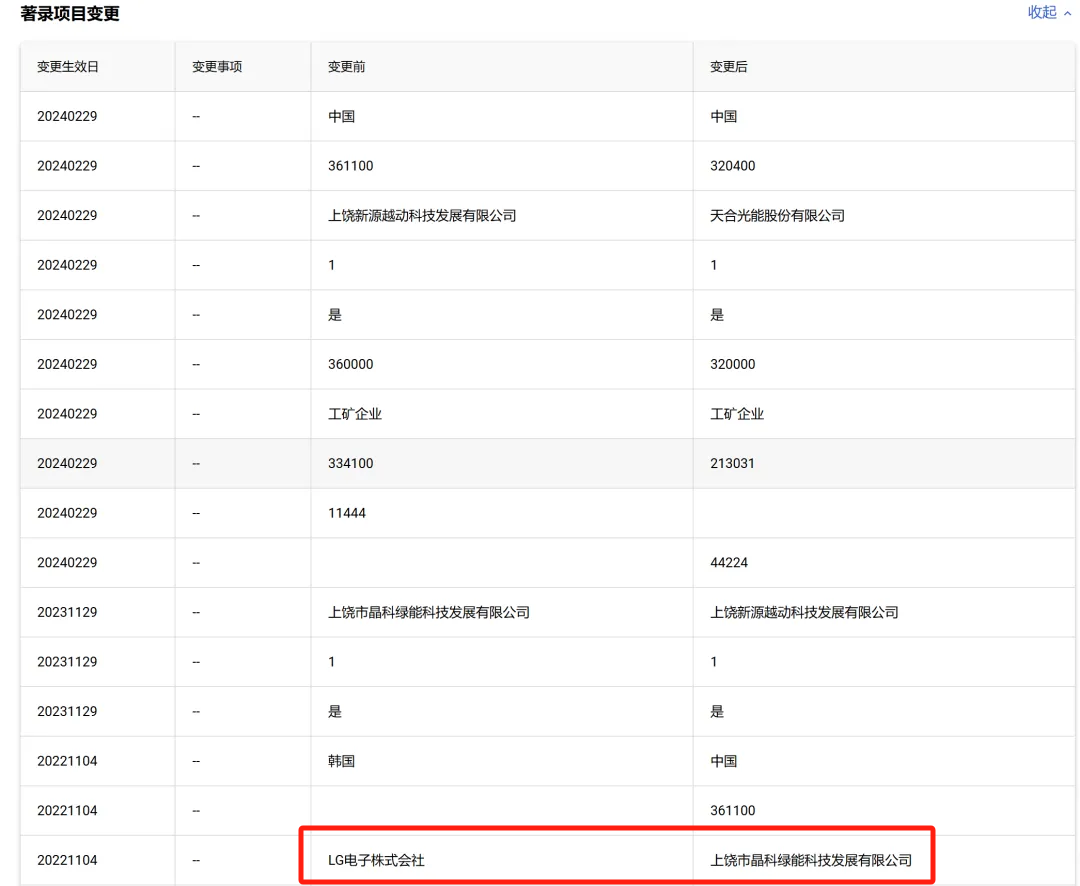The width and height of the screenshot is (1080, 886).
Task: Select the 韩国 cell in the 变更前 column
Action: point(342,761)
